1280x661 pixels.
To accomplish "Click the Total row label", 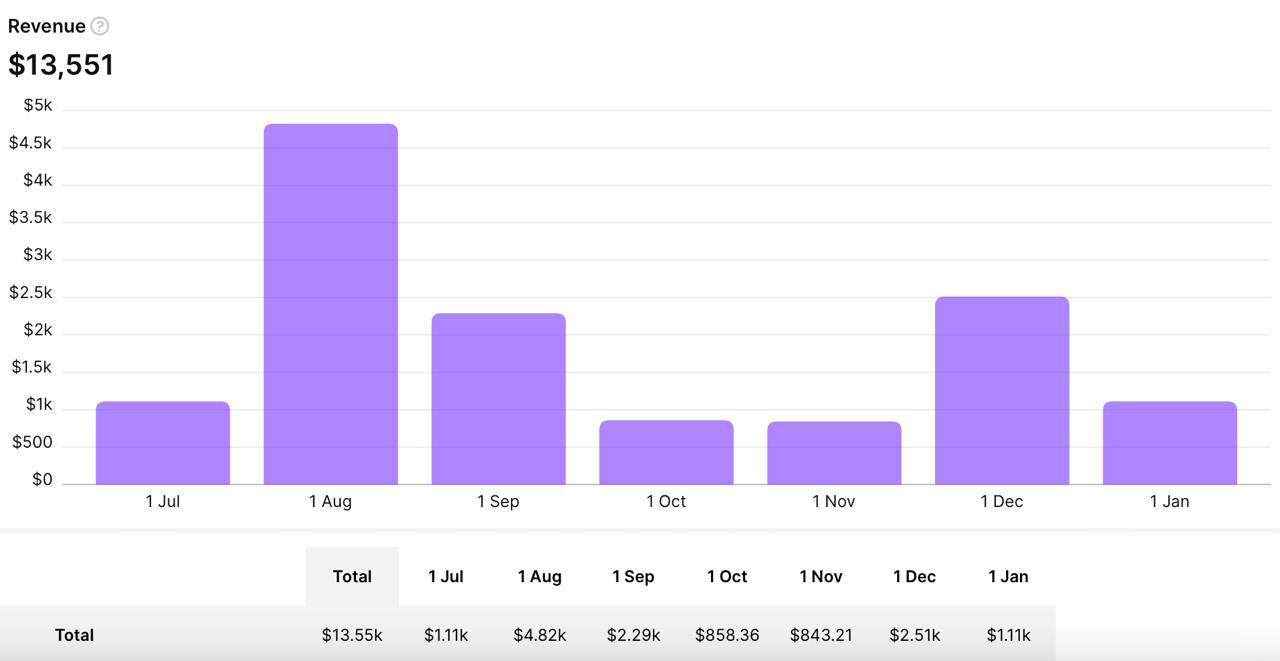I will pos(74,635).
